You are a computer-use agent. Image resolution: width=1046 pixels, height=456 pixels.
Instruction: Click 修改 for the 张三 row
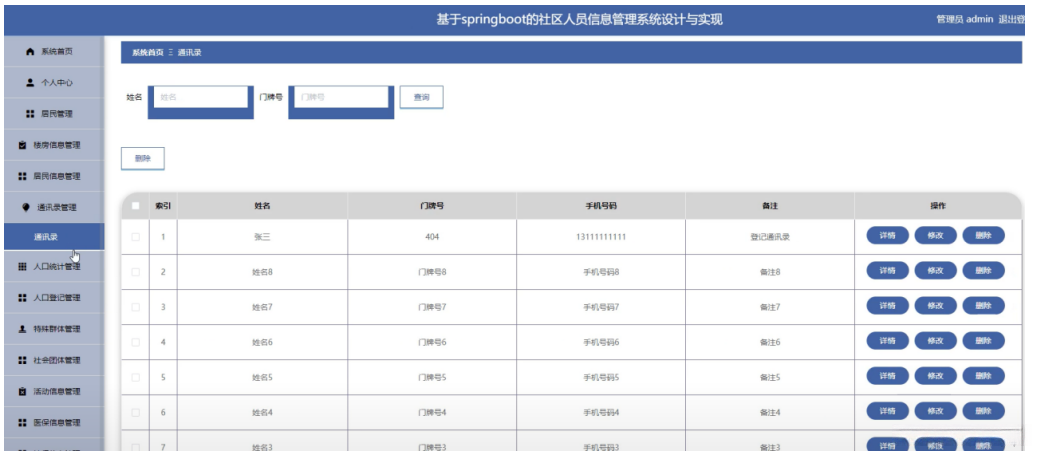pos(935,235)
